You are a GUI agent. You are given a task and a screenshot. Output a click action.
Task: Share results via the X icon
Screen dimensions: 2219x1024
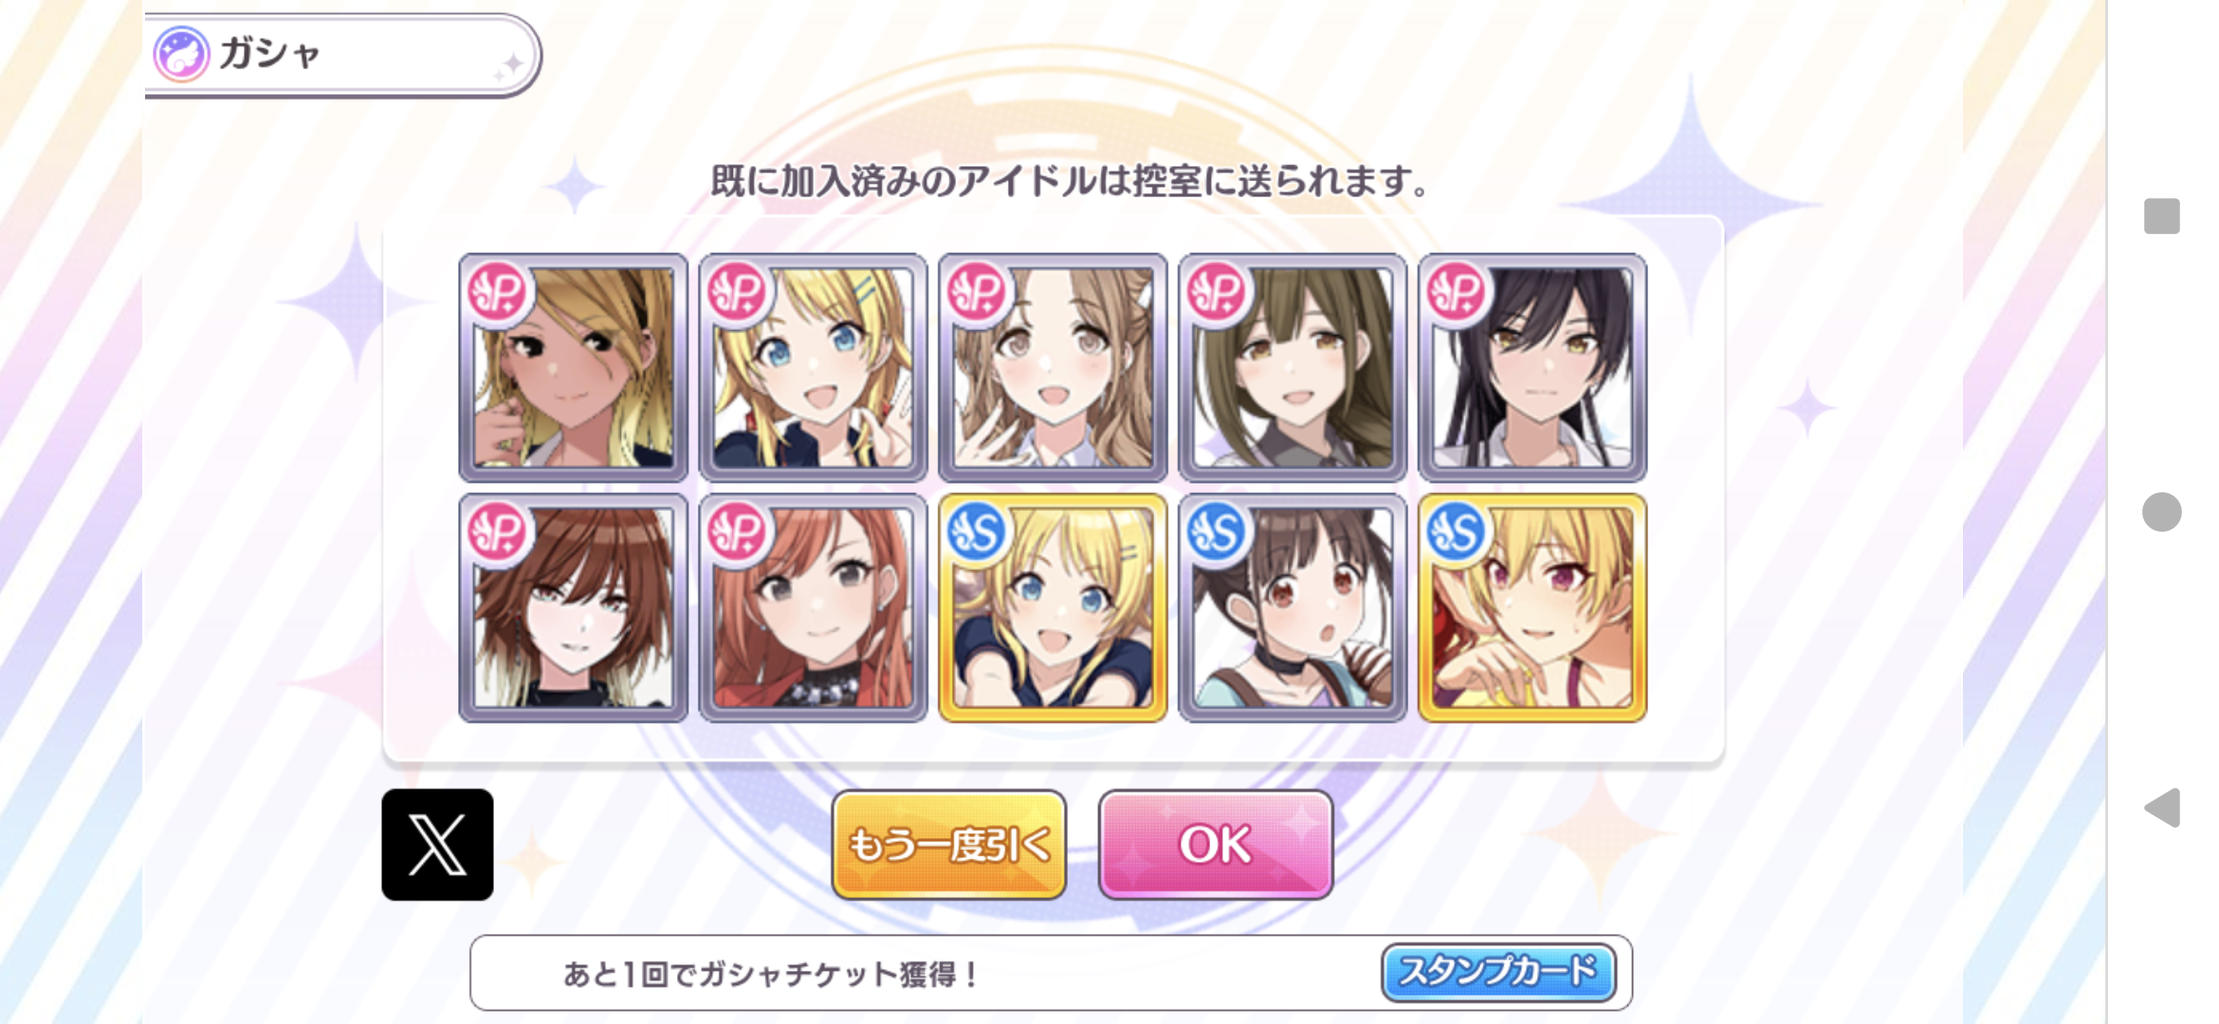437,844
